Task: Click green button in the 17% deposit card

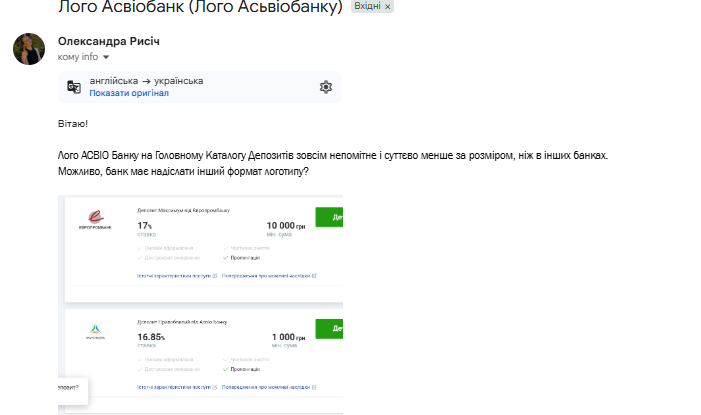Action: tap(329, 217)
